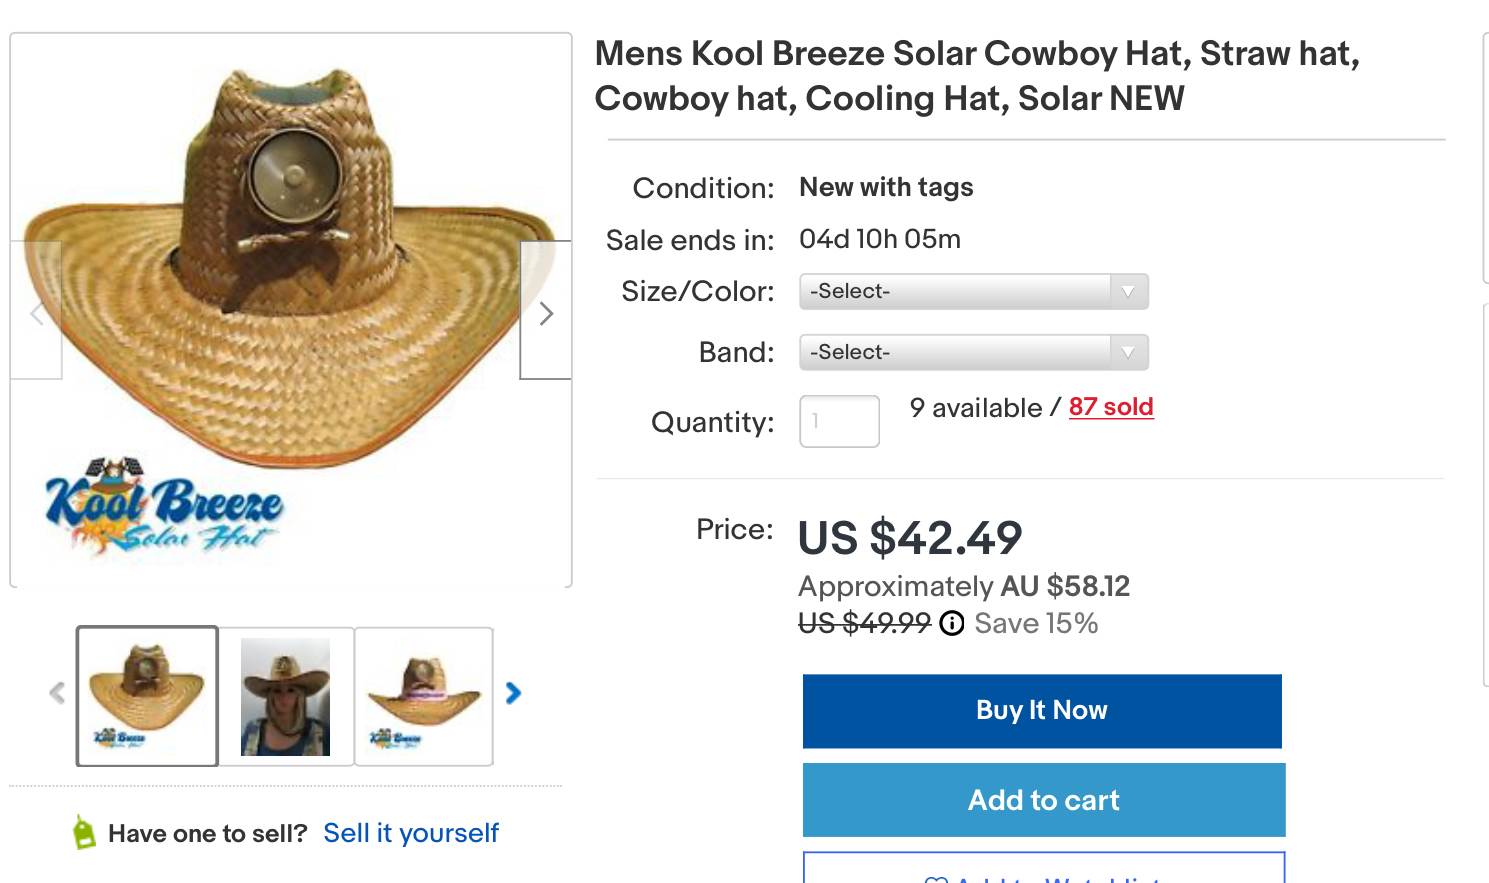Click the 'Have one to sell?' text
The image size is (1489, 883).
click(207, 833)
